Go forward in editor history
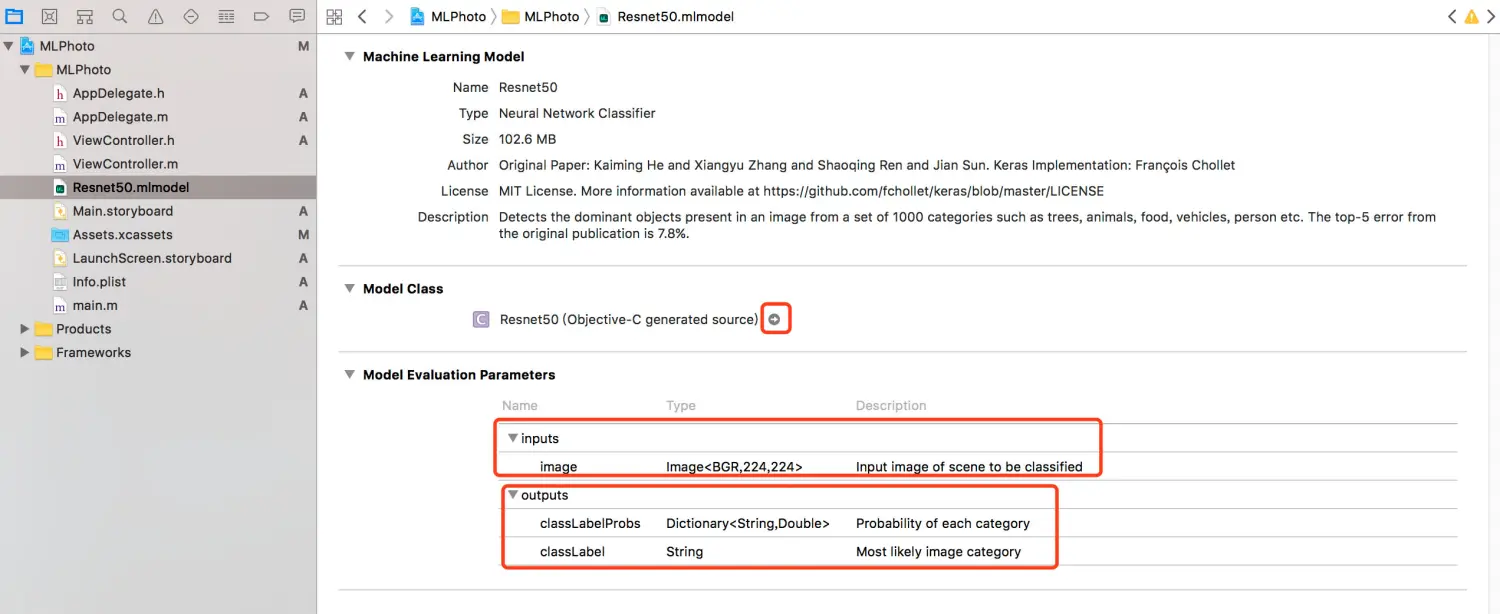 389,16
